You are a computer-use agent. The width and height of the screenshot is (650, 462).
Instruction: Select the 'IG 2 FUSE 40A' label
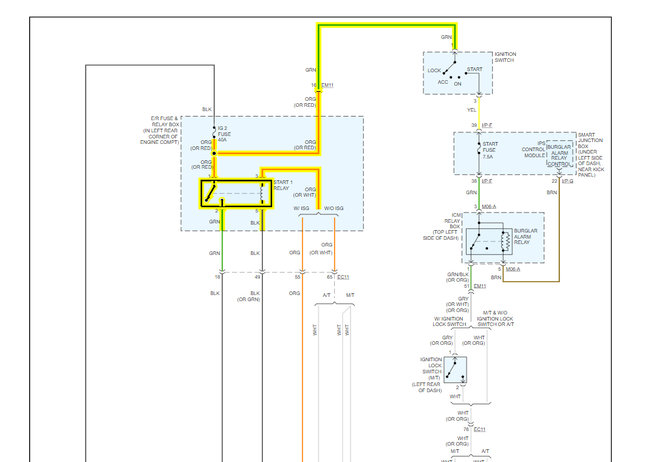pyautogui.click(x=224, y=134)
